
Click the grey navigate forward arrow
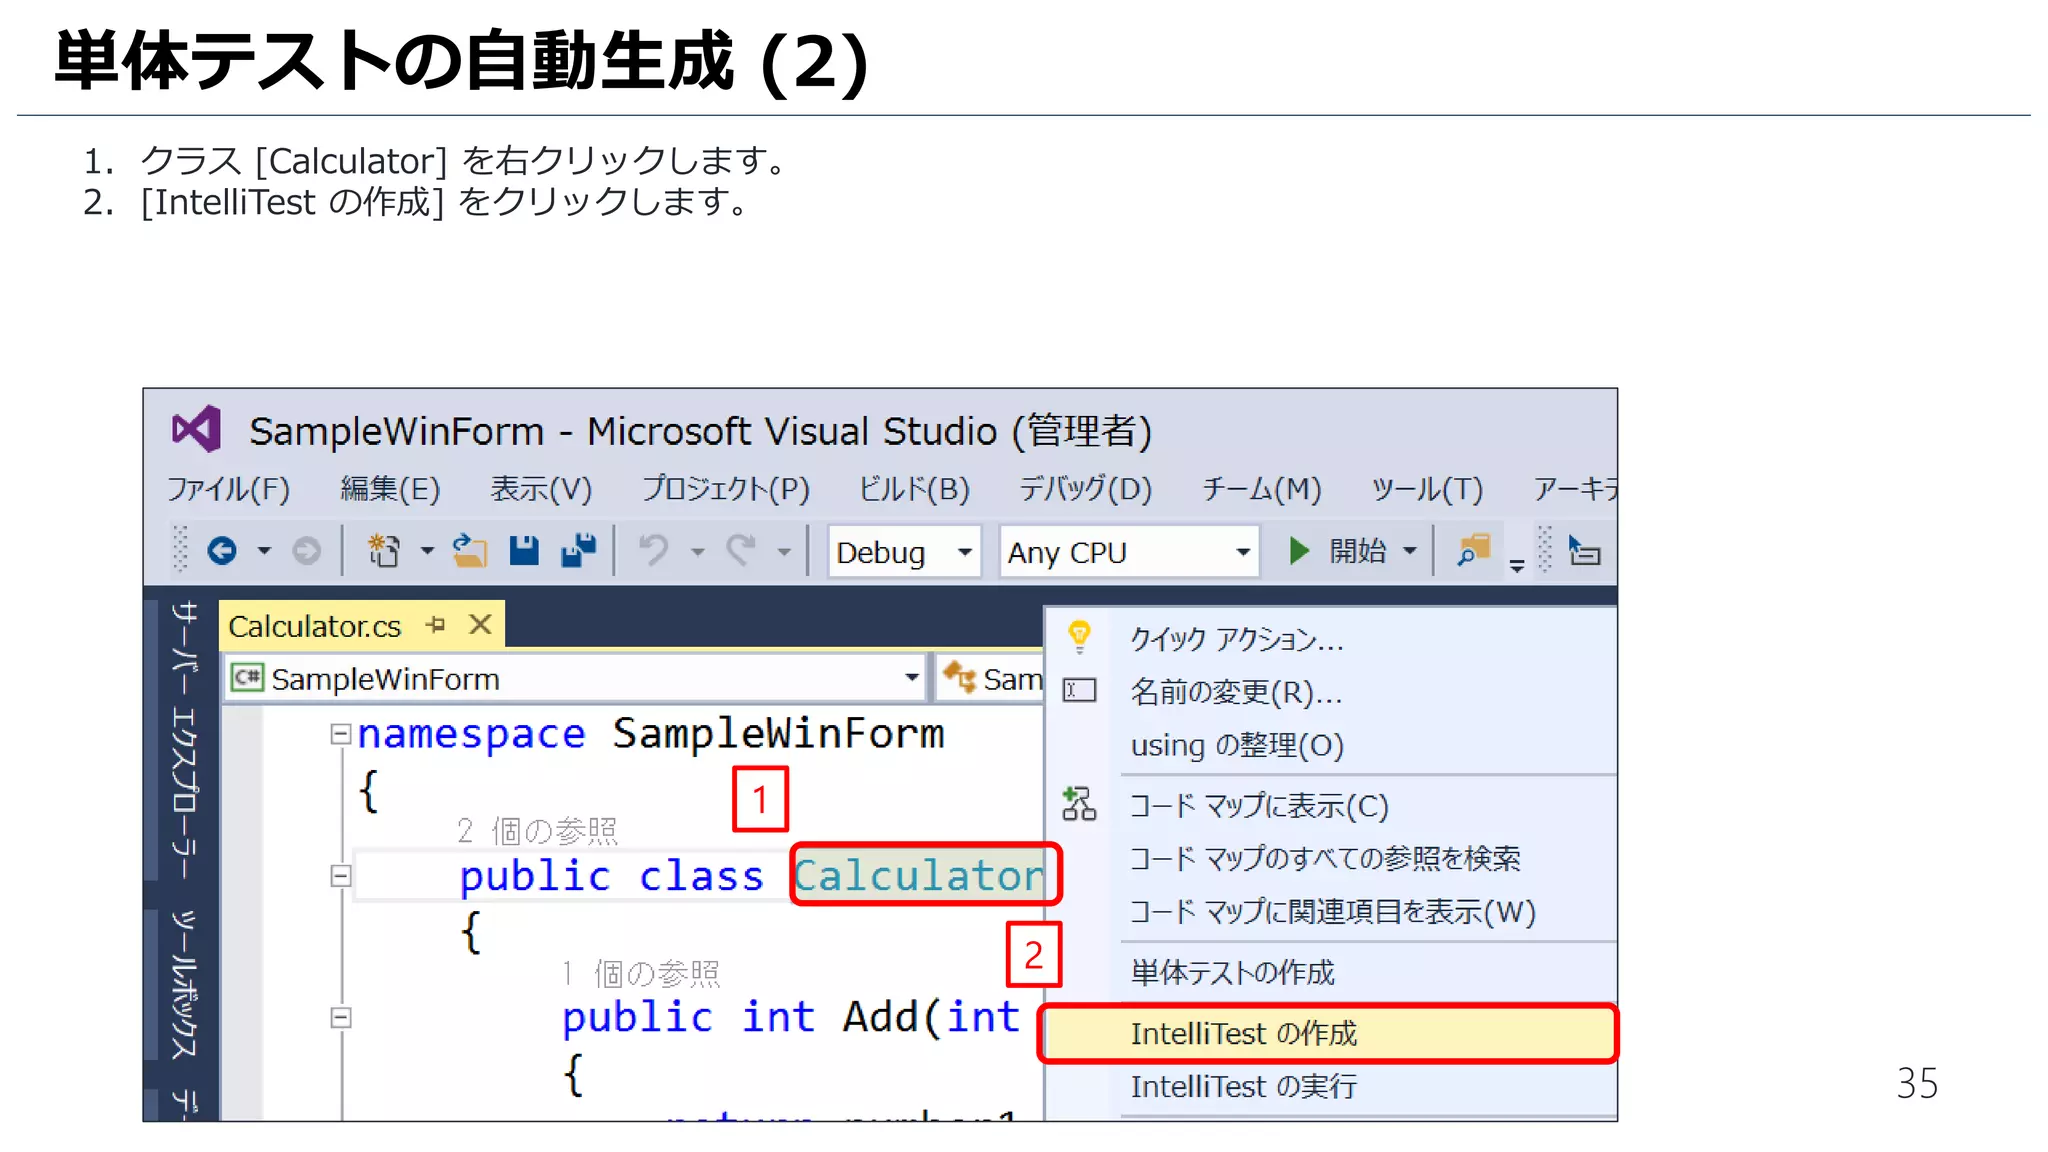307,551
